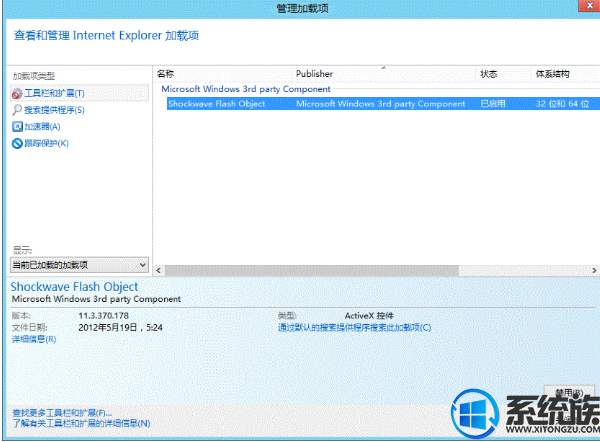The image size is (600, 442).
Task: Sort by 状态 column header
Action: (489, 74)
